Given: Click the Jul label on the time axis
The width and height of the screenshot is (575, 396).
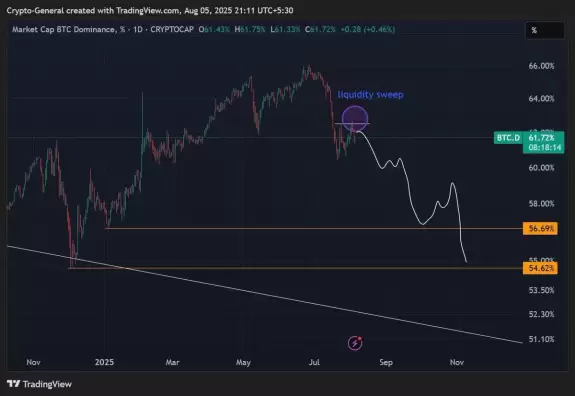Looking at the screenshot, I should click(x=314, y=362).
